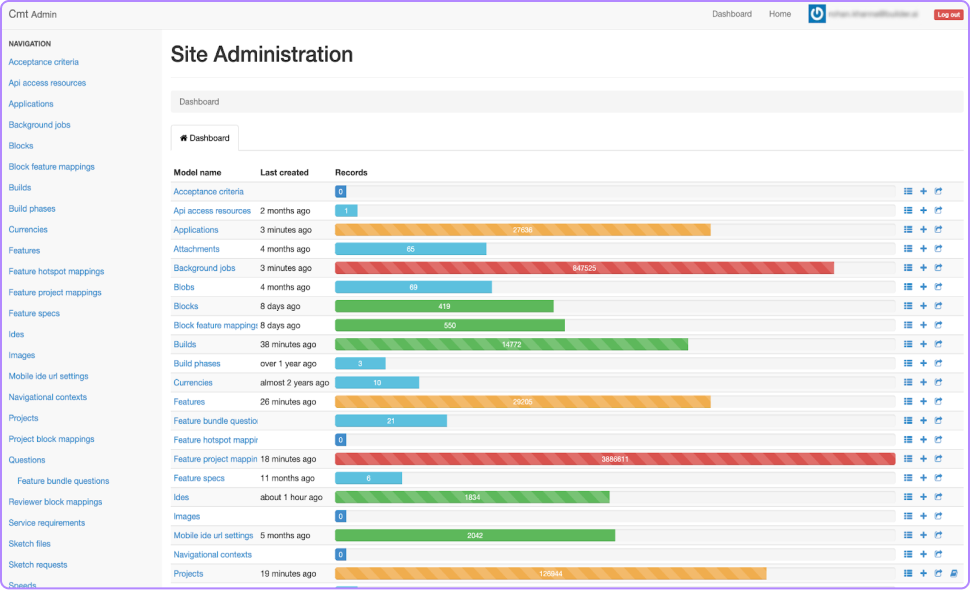Plus icon in Currencies row
The image size is (970, 590).
pyautogui.click(x=923, y=383)
